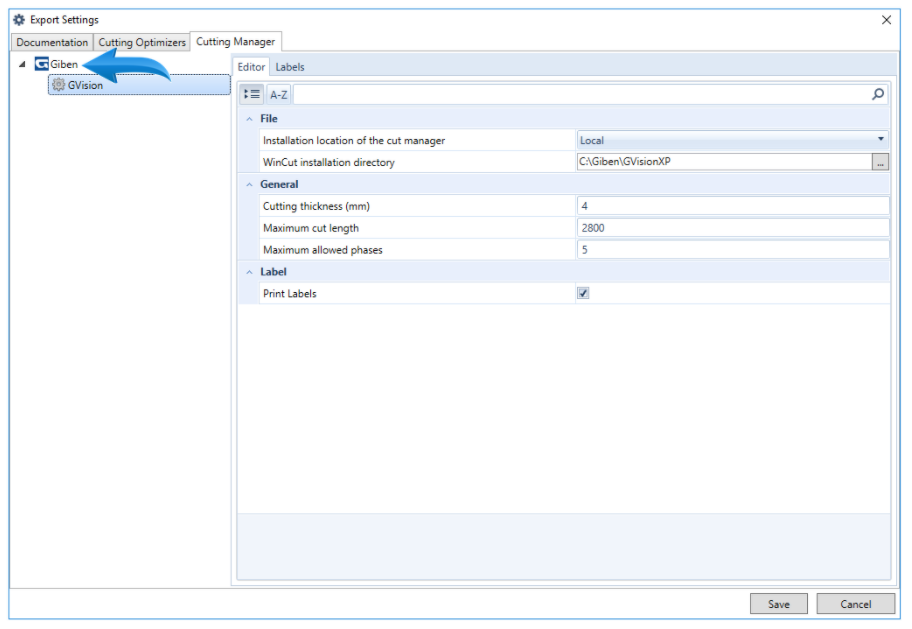Screen dimensions: 912x629
Task: Select the 'Maximum allowed phases' label
Action: pos(323,250)
